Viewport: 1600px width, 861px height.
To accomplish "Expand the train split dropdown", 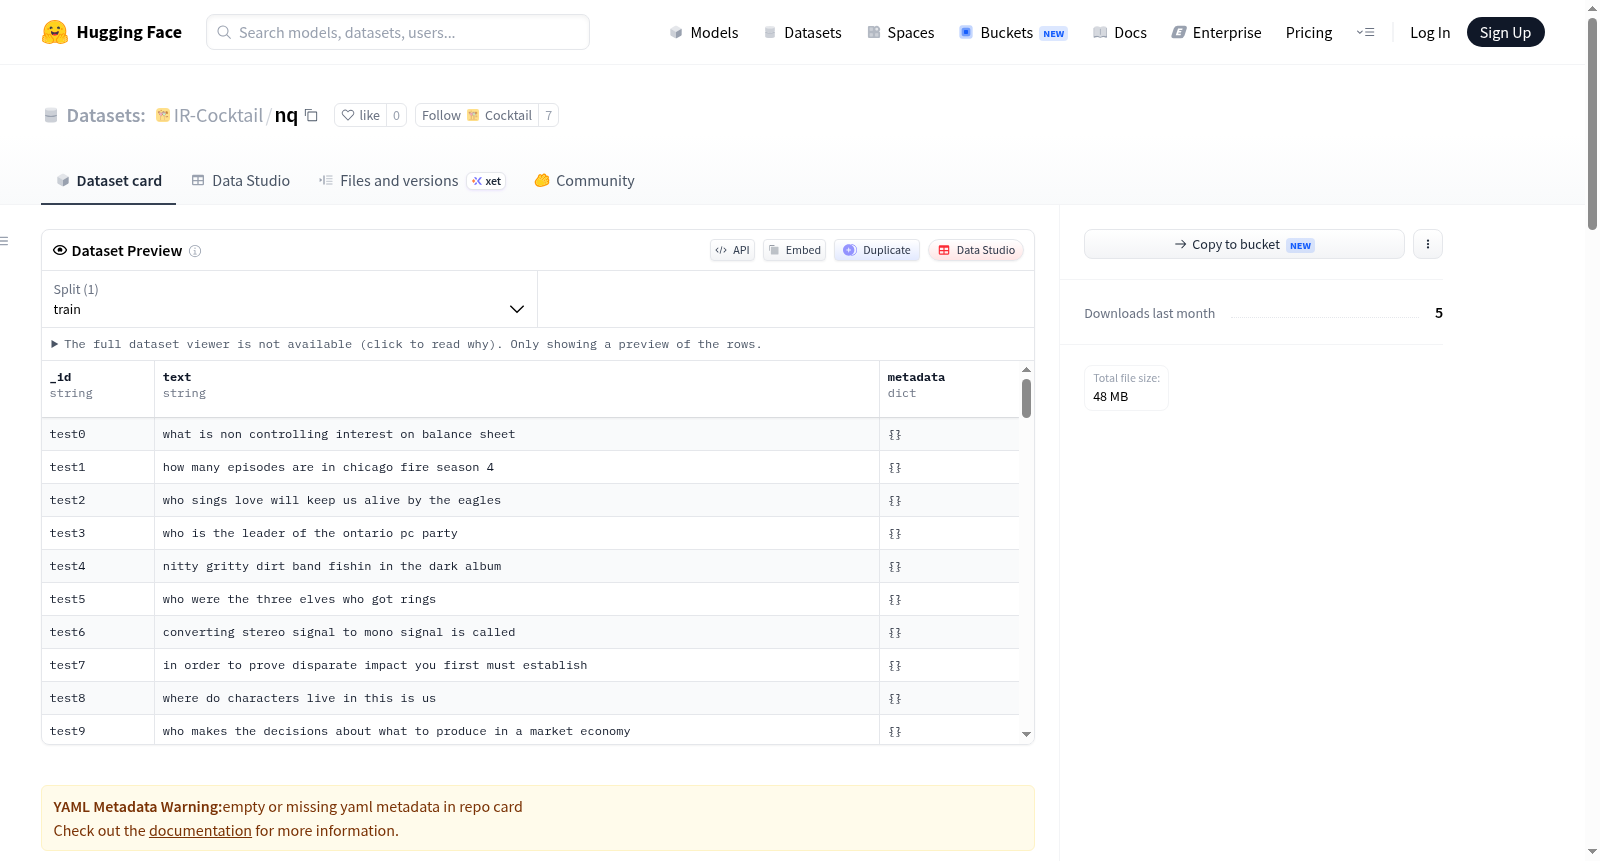I will point(289,300).
